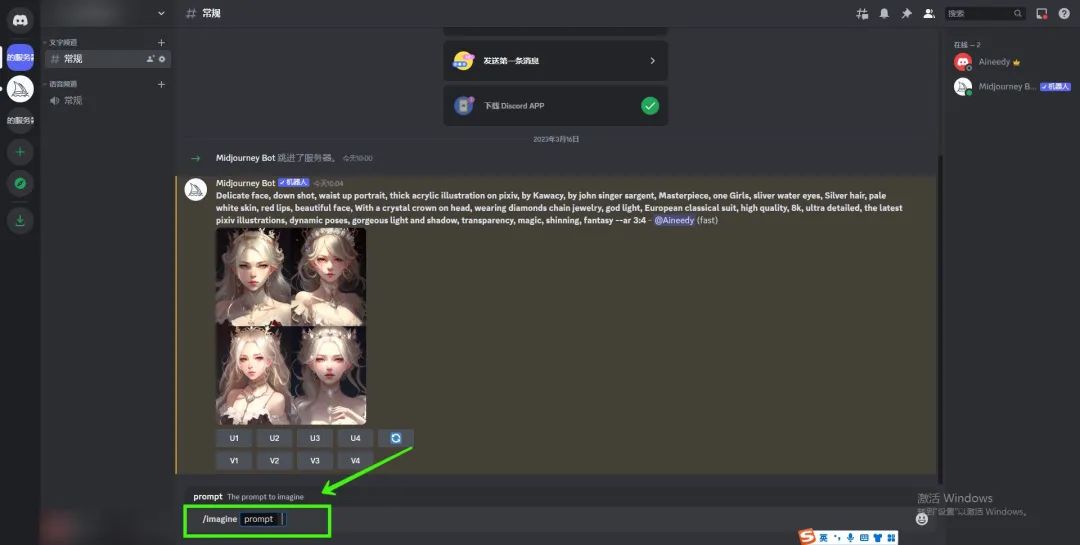This screenshot has width=1080, height=545.
Task: Open the inbox icon in header
Action: pyautogui.click(x=1041, y=13)
